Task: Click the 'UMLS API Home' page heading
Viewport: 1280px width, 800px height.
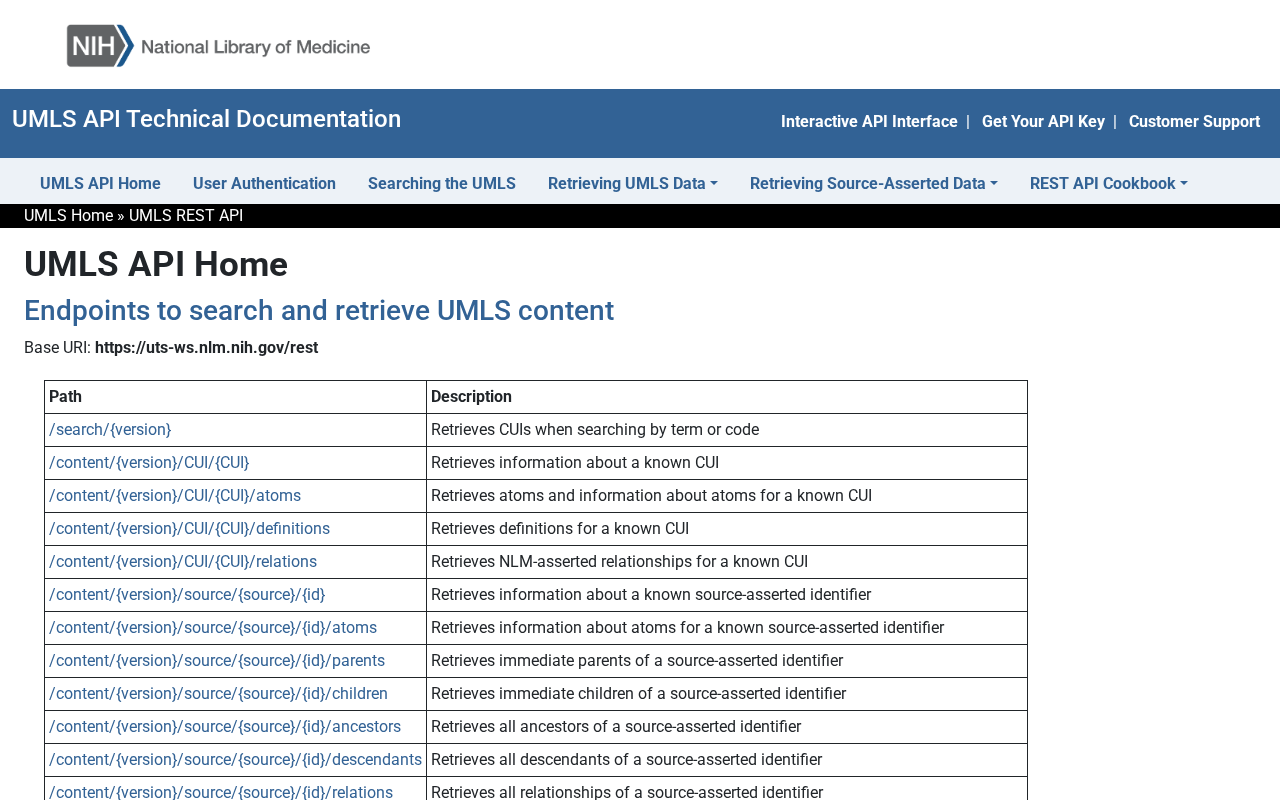Action: point(156,265)
